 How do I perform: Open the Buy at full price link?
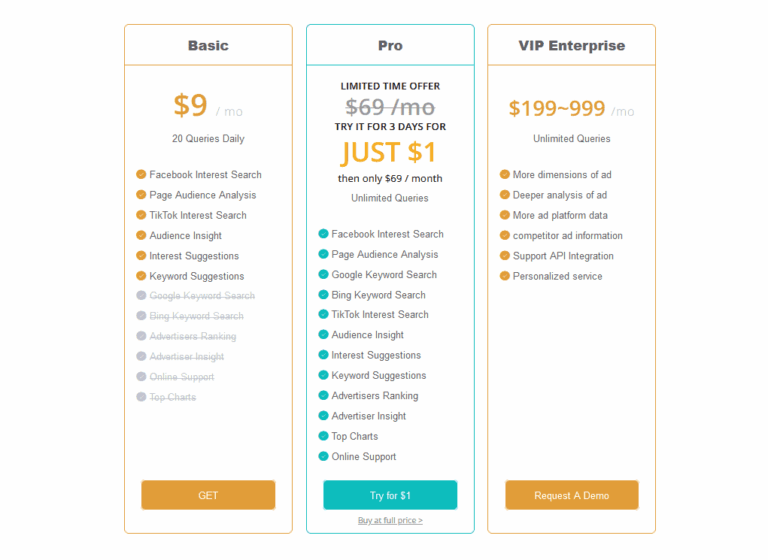pyautogui.click(x=390, y=520)
